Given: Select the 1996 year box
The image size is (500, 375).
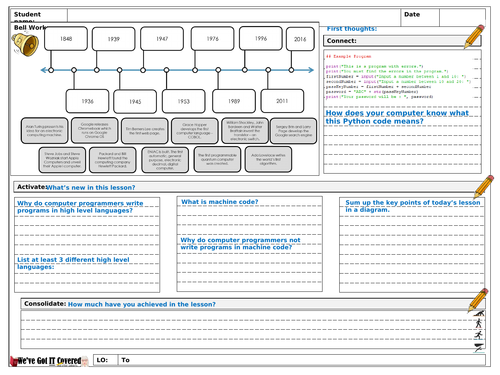Looking at the screenshot, I should pyautogui.click(x=261, y=38).
